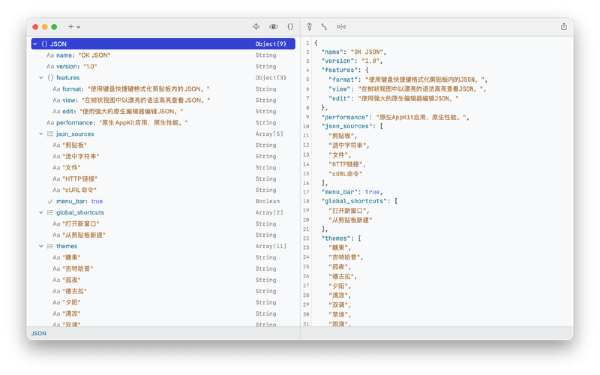Select the "文件" row in json_sources

163,168
